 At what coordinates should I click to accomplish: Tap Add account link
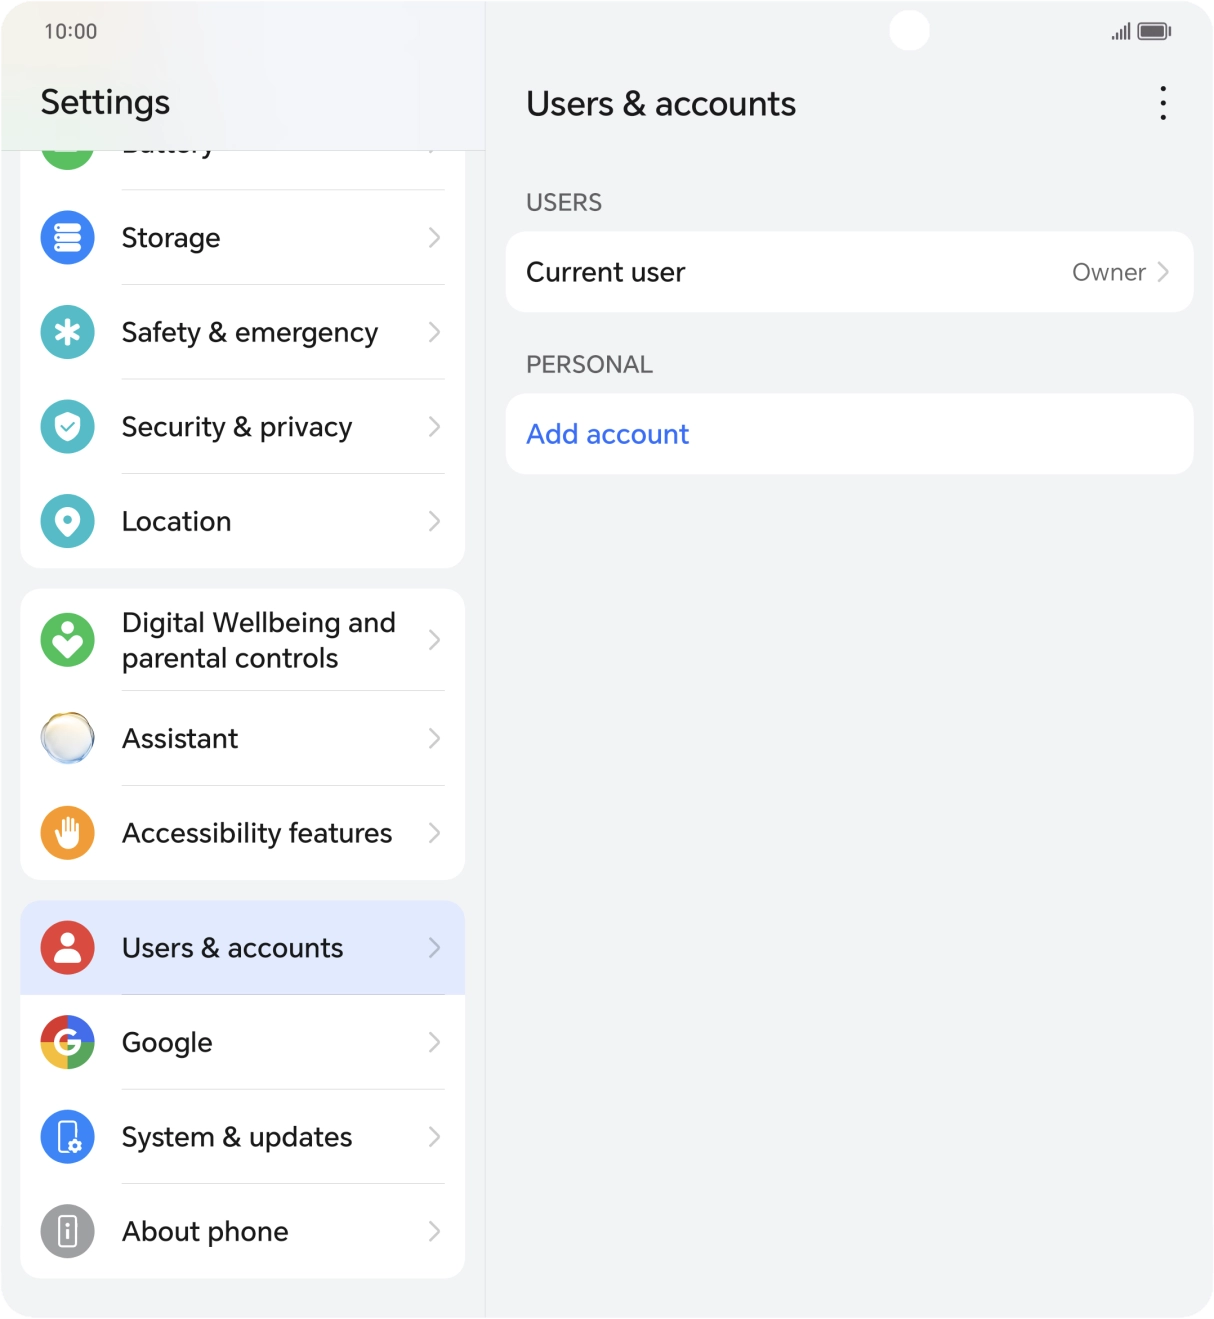608,434
